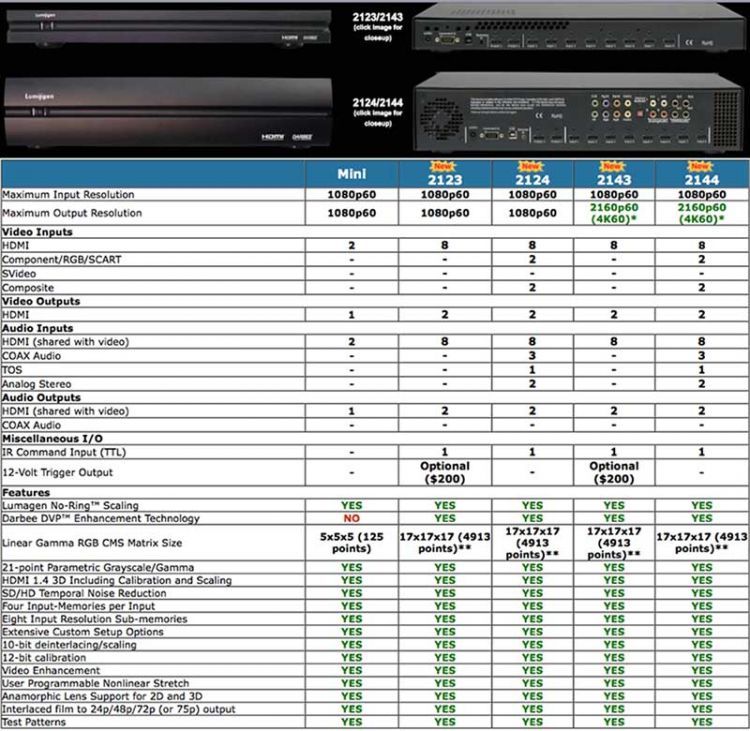Click 17x17x17 (4913 points) under 2123
750x731 pixels.
(445, 543)
